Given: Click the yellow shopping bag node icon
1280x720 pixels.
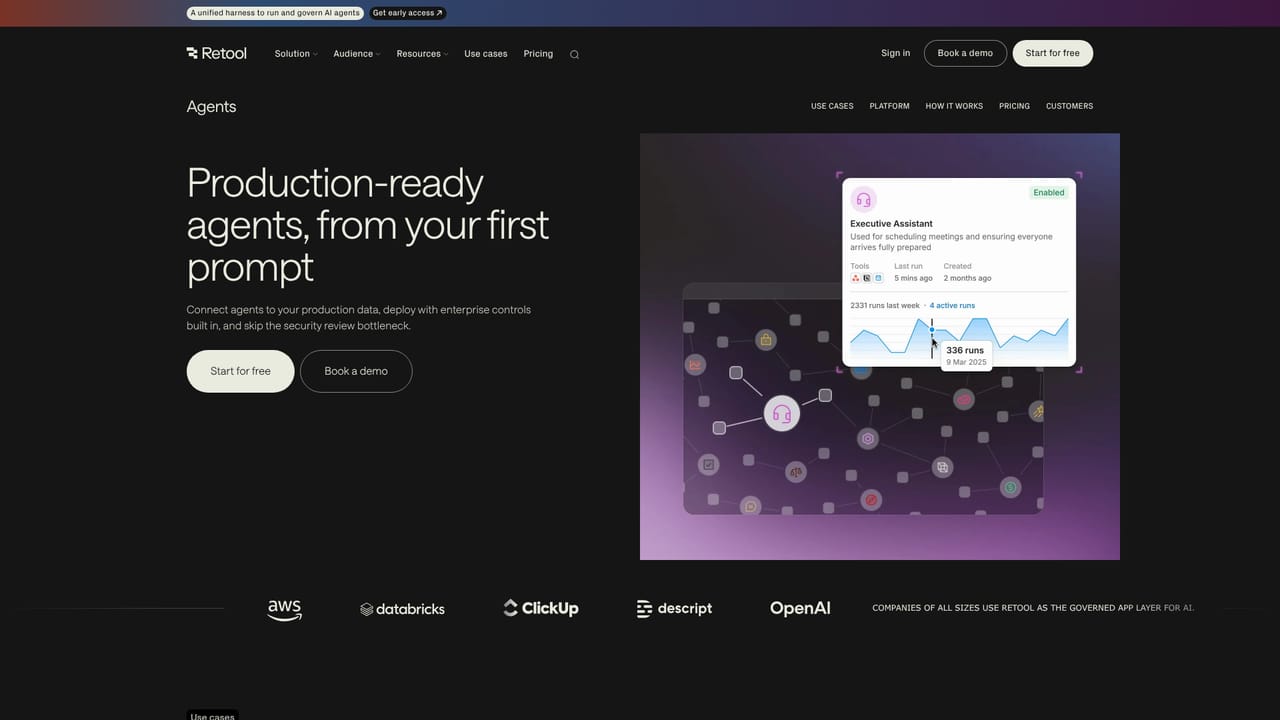Looking at the screenshot, I should (x=766, y=340).
